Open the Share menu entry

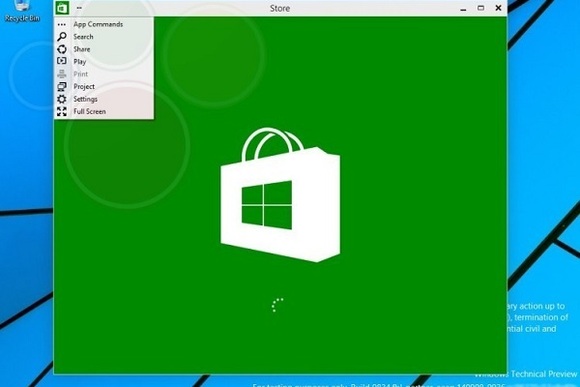pos(104,49)
